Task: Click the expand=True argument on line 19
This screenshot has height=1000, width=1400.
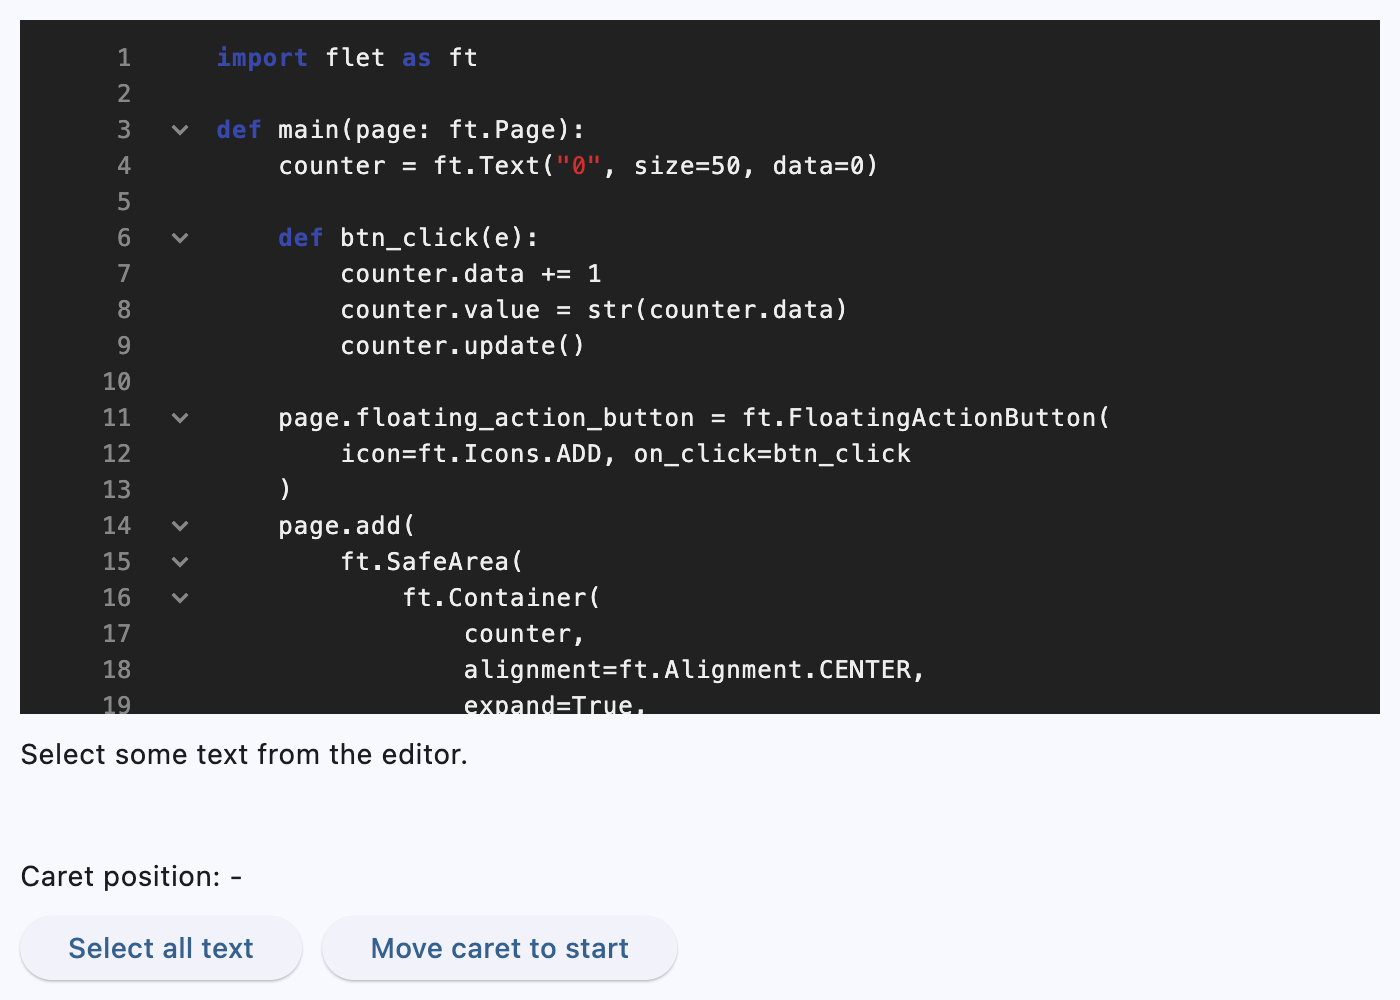Action: click(552, 703)
